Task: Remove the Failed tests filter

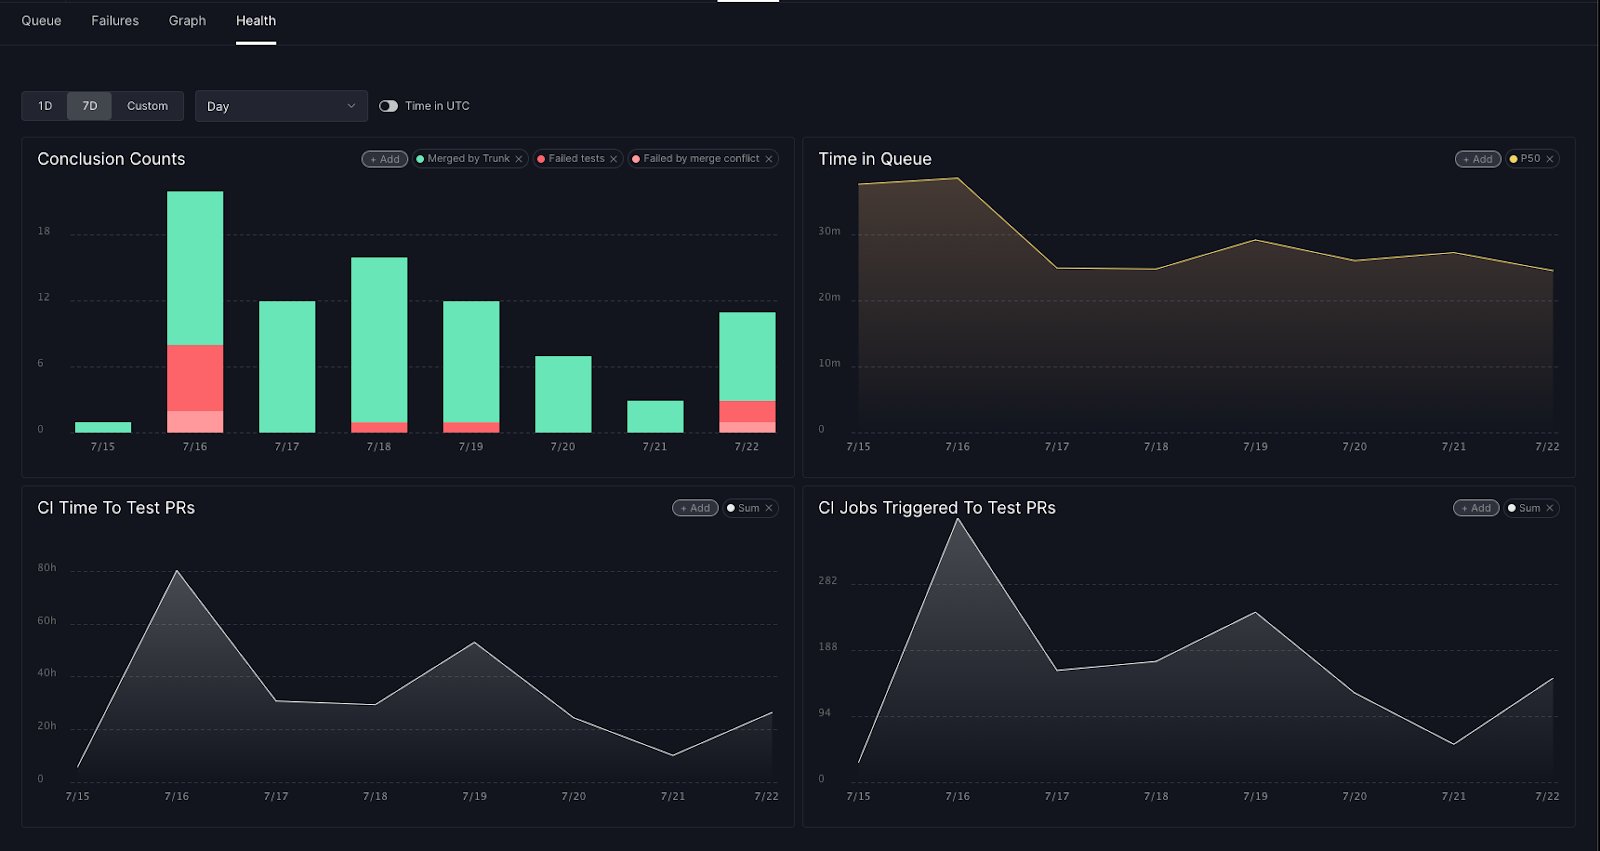Action: point(614,159)
